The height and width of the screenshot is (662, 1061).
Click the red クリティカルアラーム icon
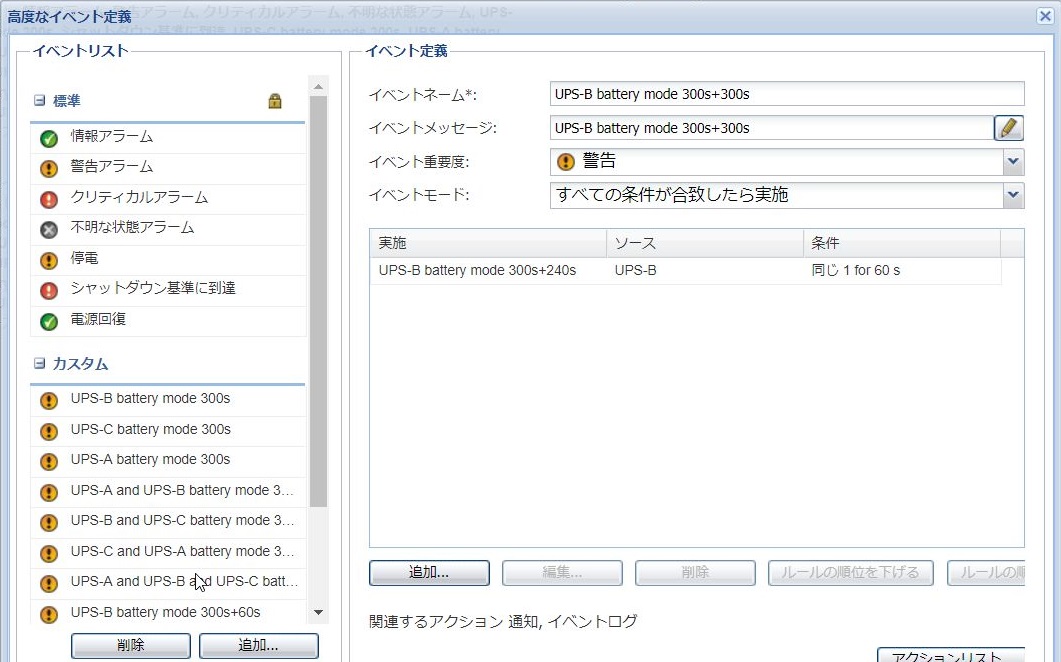pyautogui.click(x=48, y=199)
